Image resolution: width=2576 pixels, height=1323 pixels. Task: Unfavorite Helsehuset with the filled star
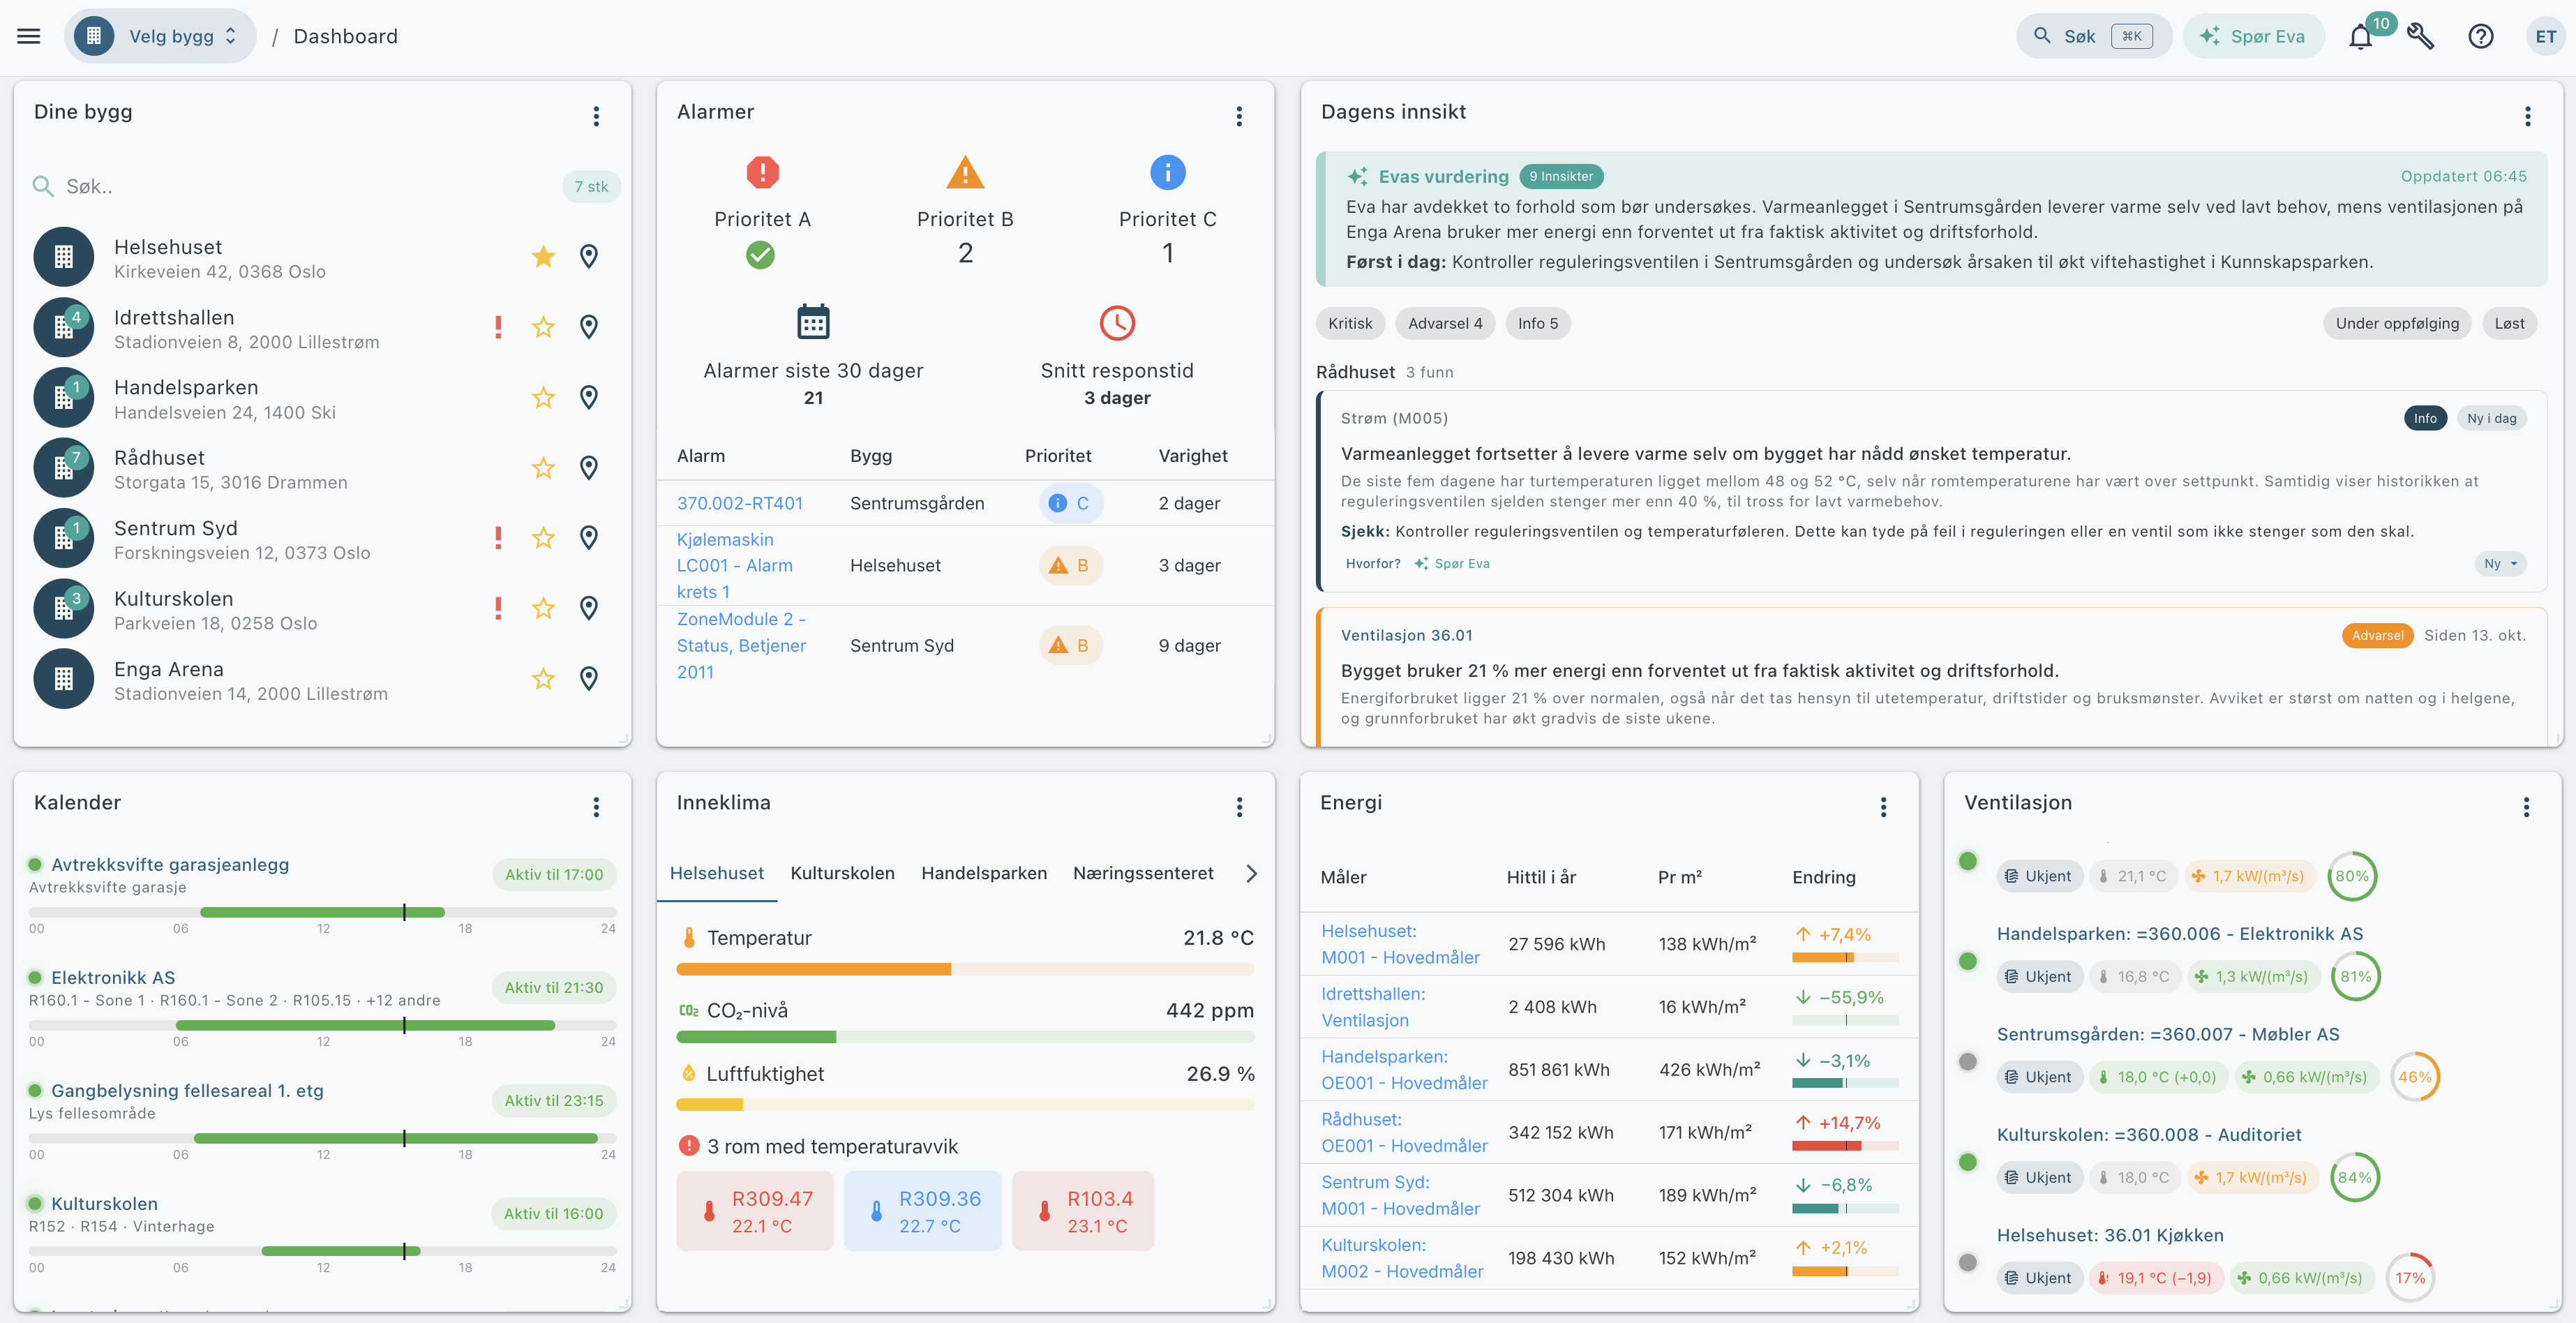pyautogui.click(x=543, y=257)
